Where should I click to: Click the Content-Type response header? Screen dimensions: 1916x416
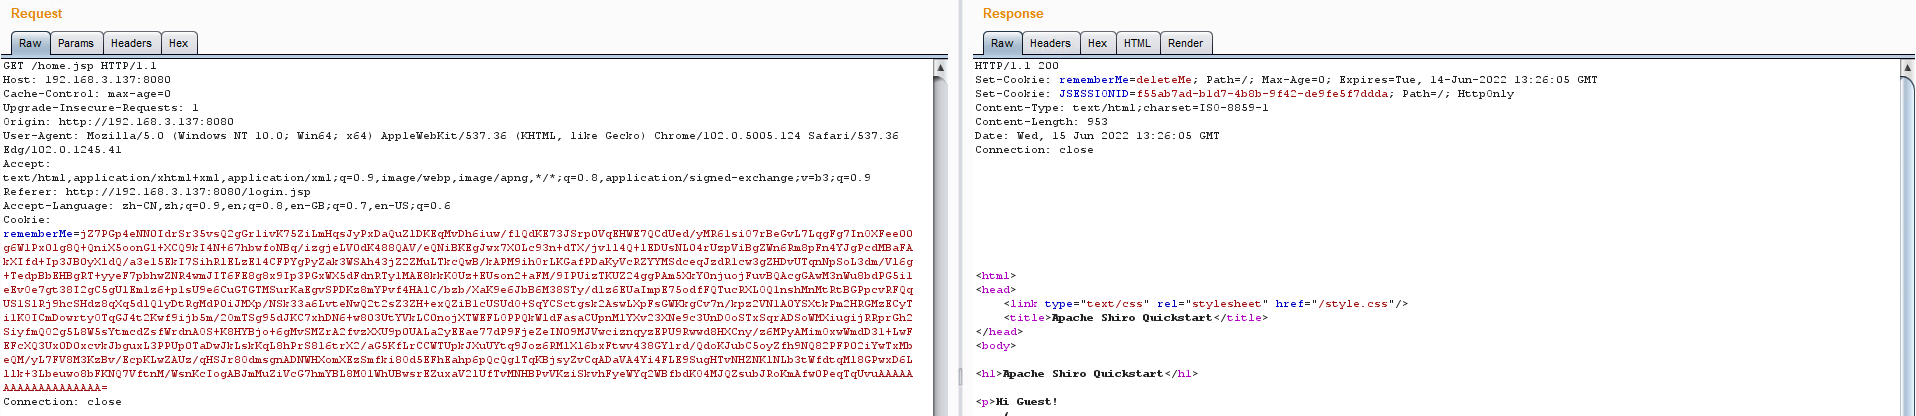[x=1122, y=108]
